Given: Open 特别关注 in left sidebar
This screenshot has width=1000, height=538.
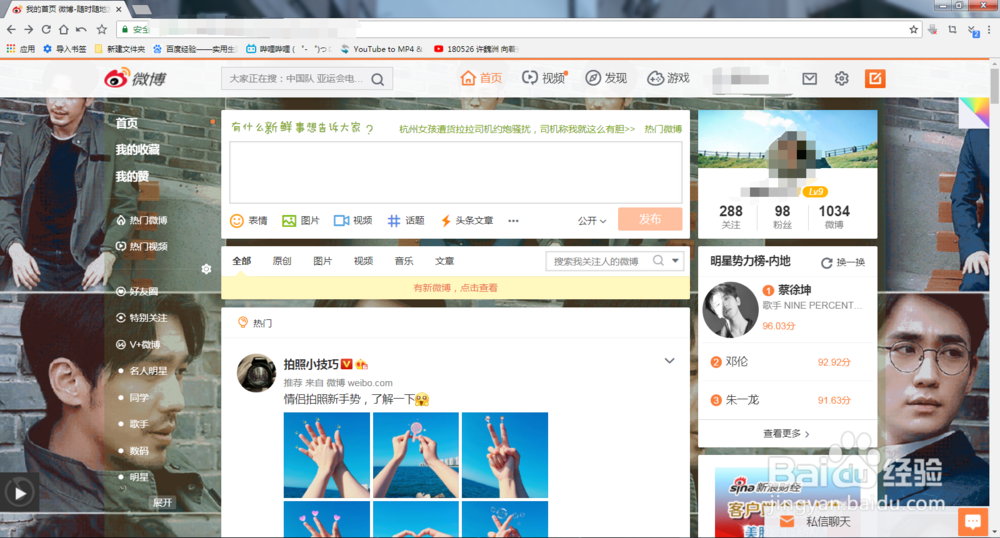Looking at the screenshot, I should point(142,317).
